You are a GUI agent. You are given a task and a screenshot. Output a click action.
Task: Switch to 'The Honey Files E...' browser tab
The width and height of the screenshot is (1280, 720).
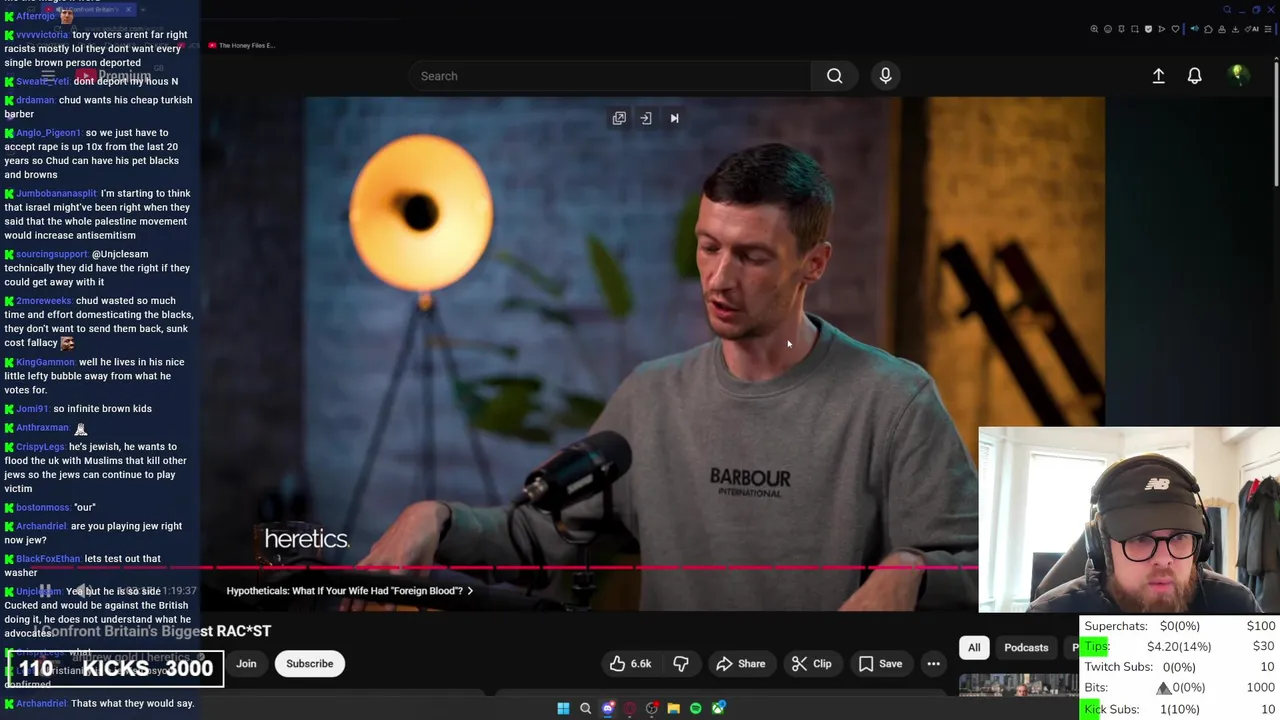(x=240, y=45)
